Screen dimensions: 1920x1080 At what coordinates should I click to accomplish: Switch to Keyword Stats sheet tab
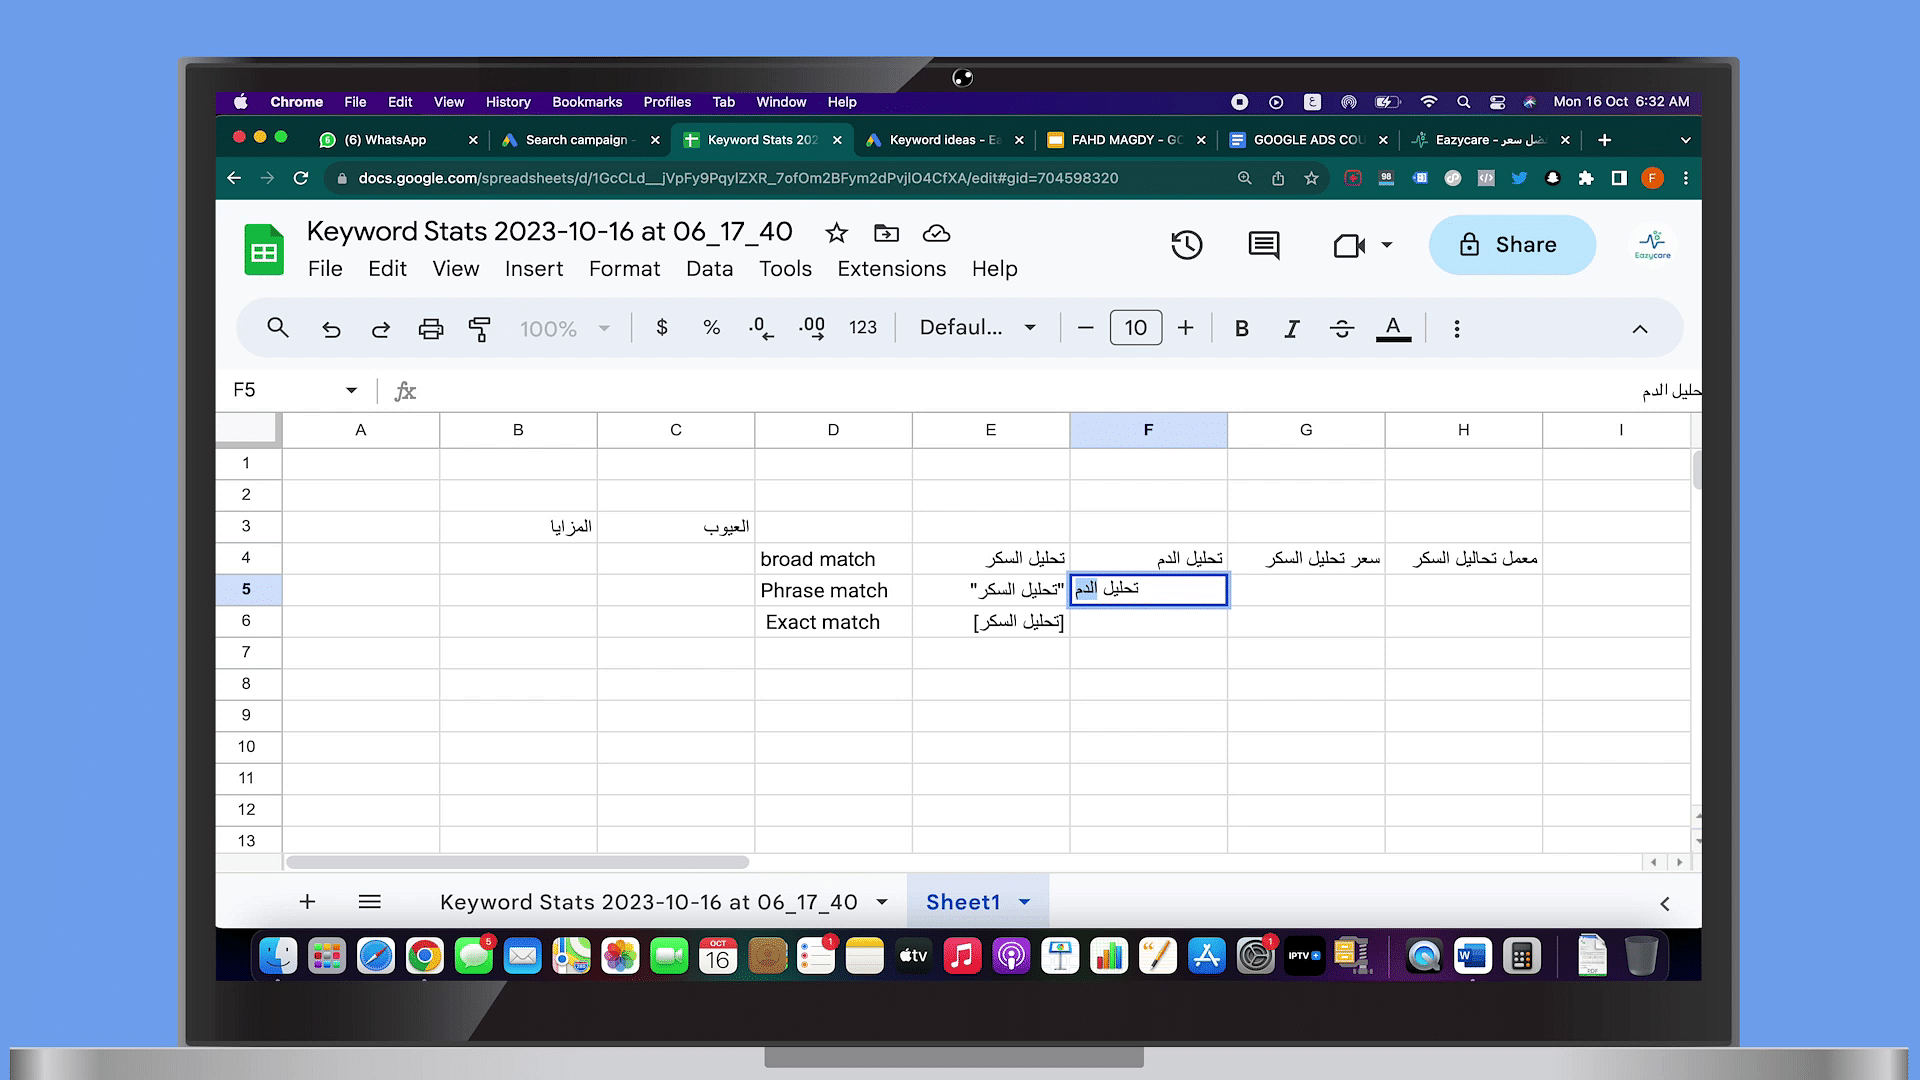pyautogui.click(x=648, y=902)
